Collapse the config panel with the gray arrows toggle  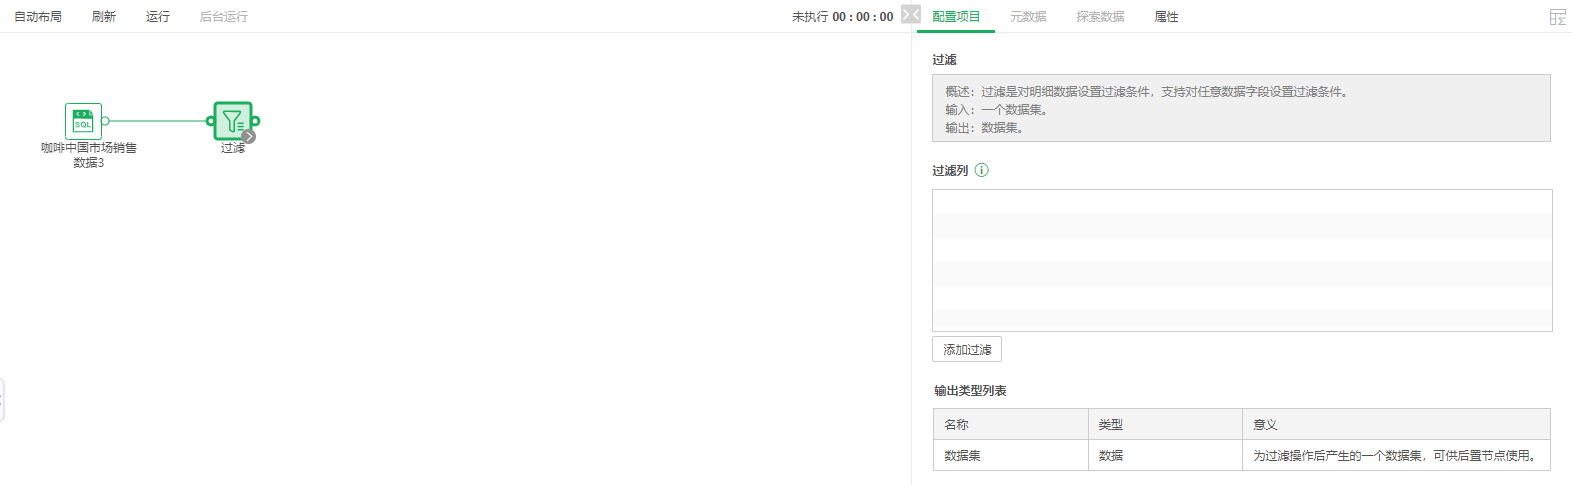tap(910, 14)
